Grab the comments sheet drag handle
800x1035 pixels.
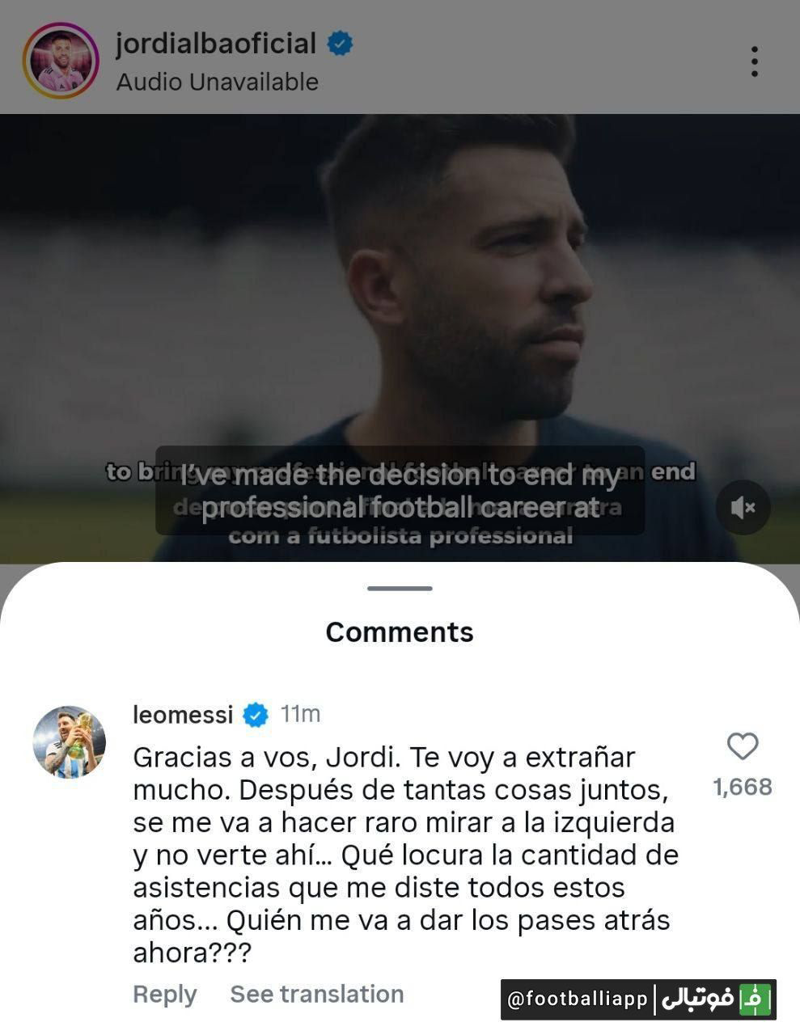(x=400, y=588)
